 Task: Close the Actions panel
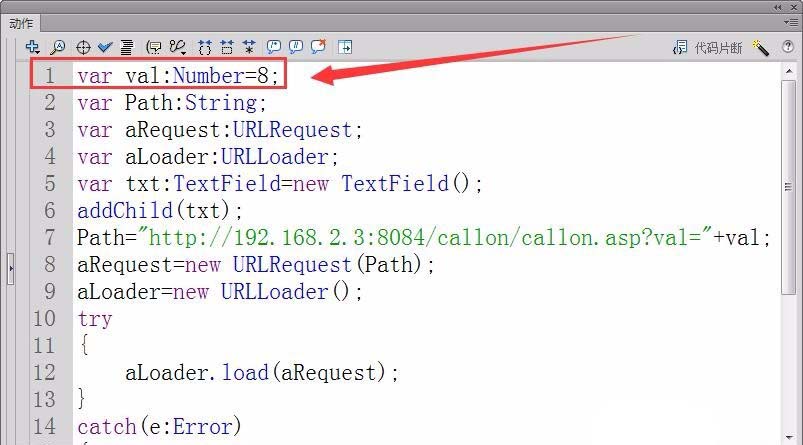click(794, 7)
